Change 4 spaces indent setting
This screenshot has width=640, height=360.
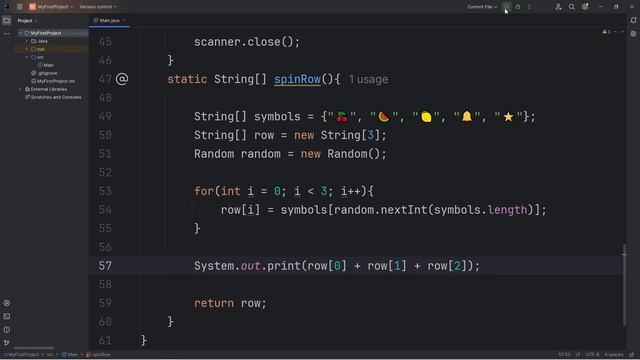click(x=614, y=355)
